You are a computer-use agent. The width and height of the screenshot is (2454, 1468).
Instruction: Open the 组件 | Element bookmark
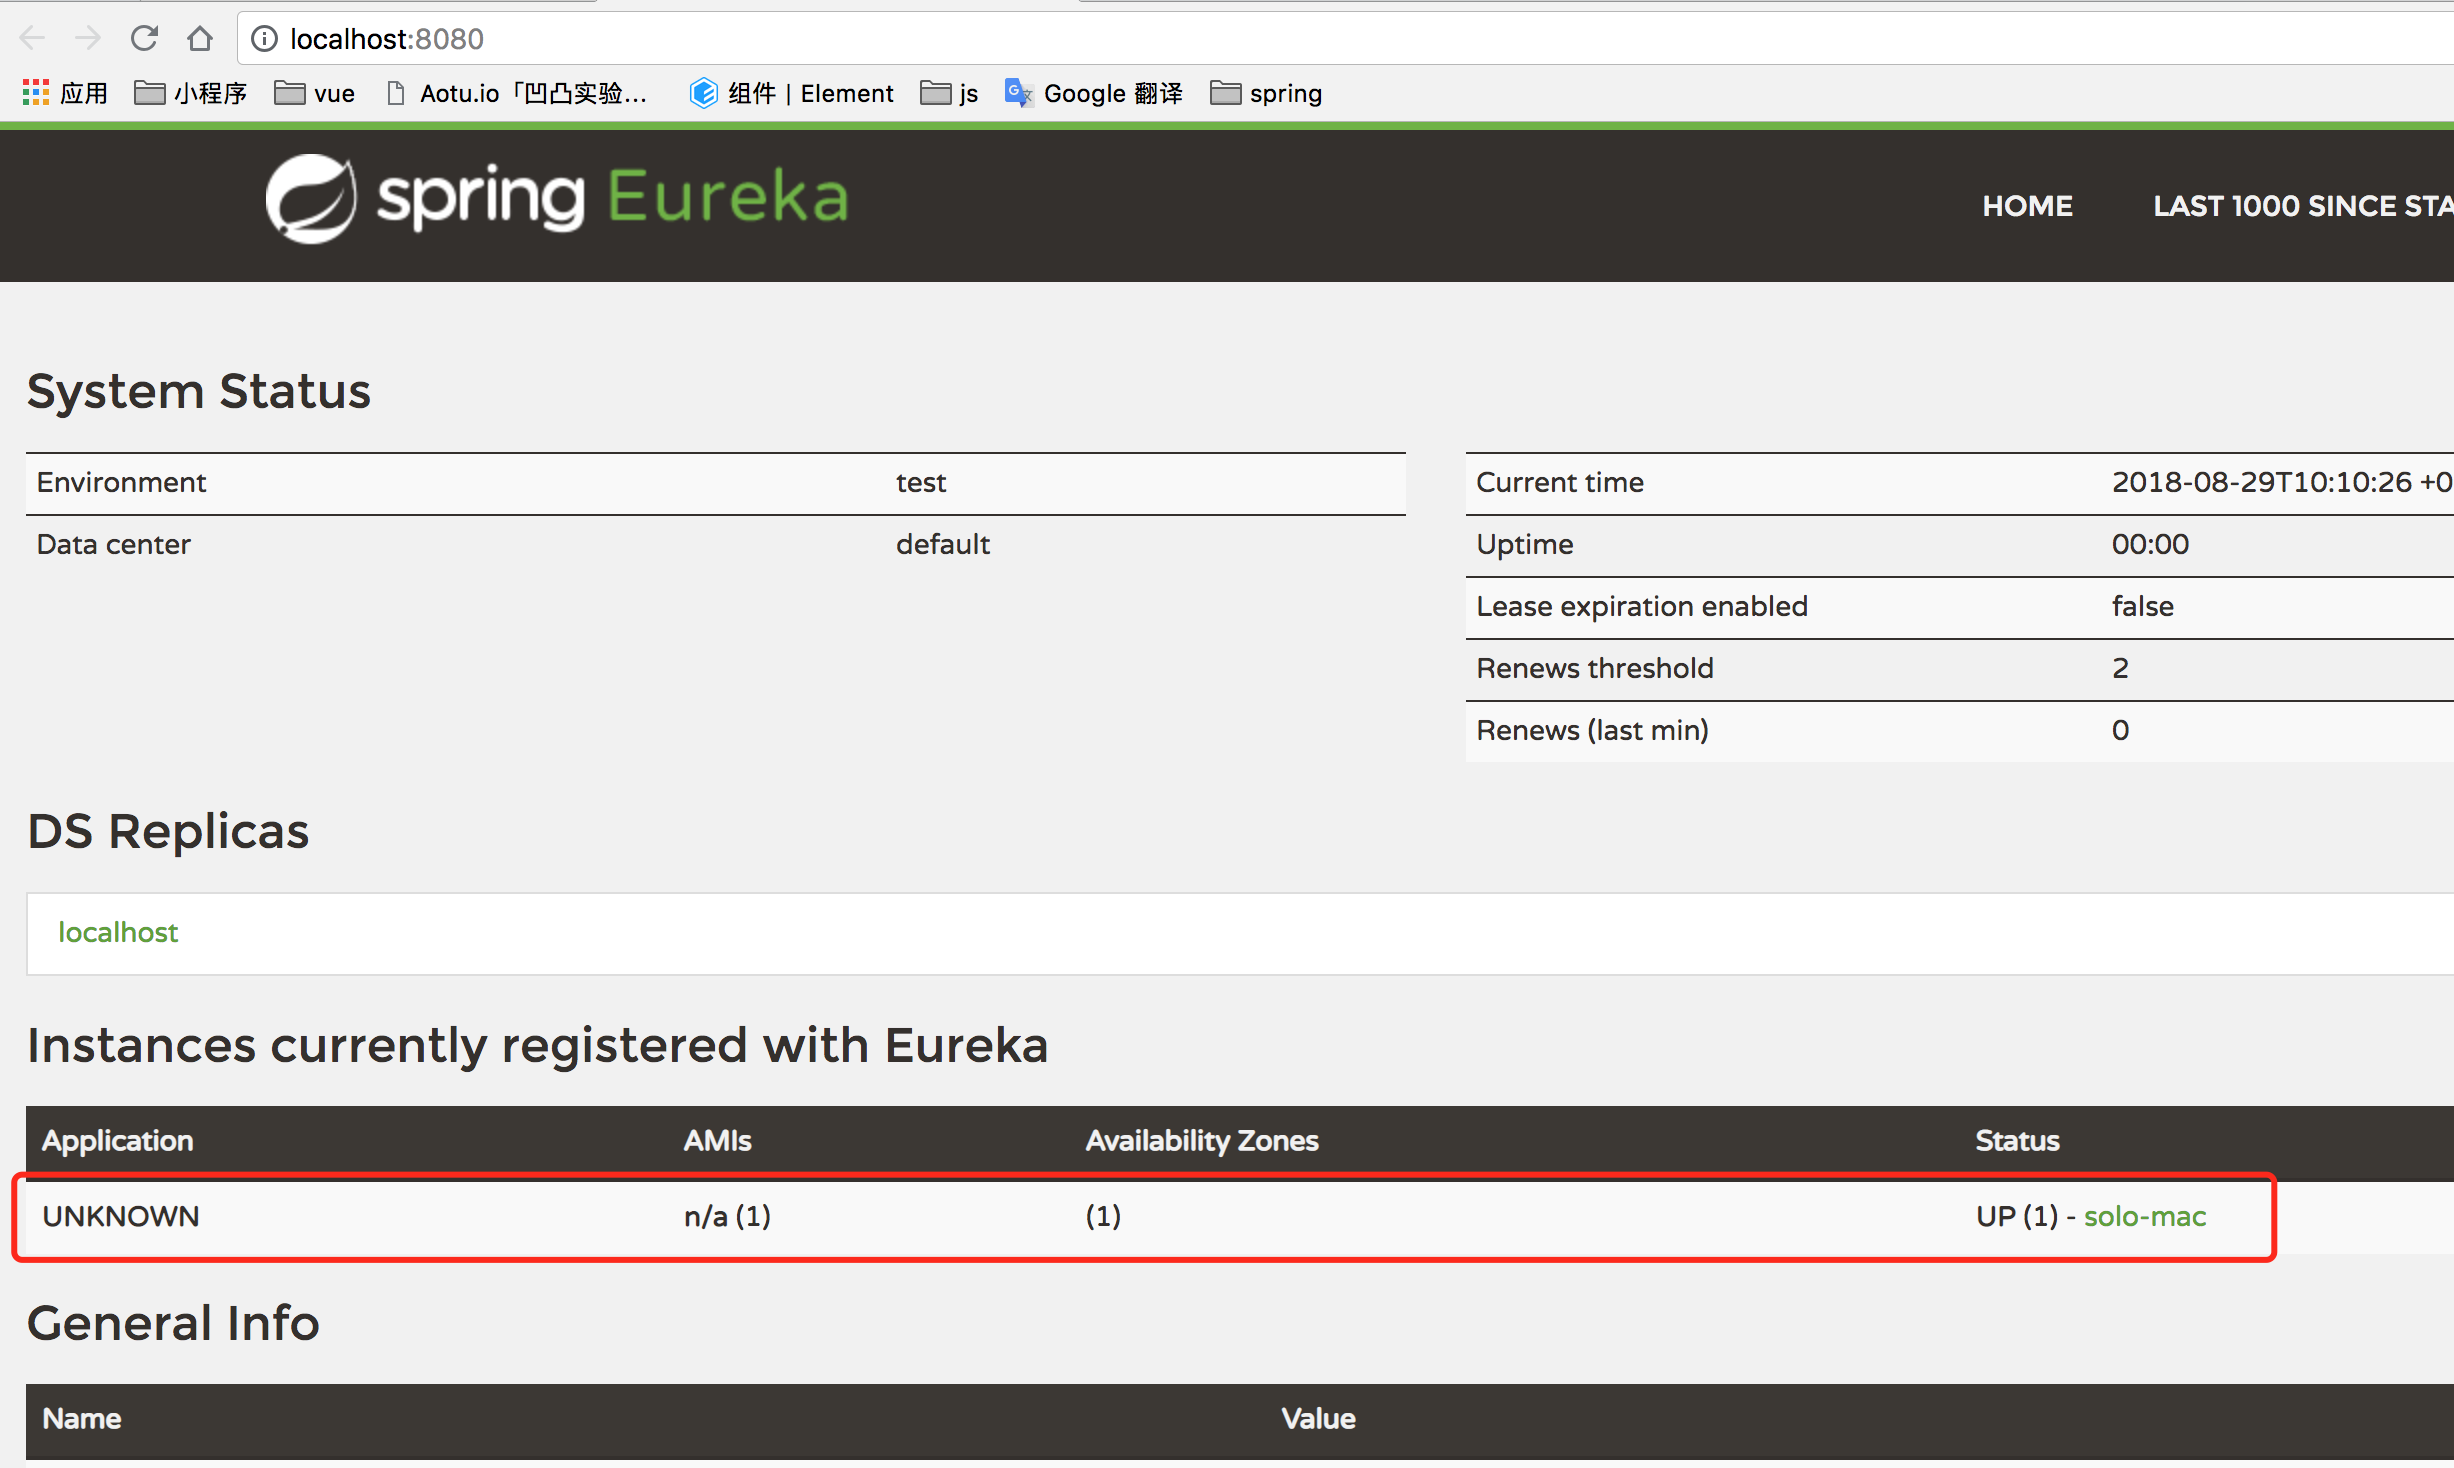click(x=791, y=93)
